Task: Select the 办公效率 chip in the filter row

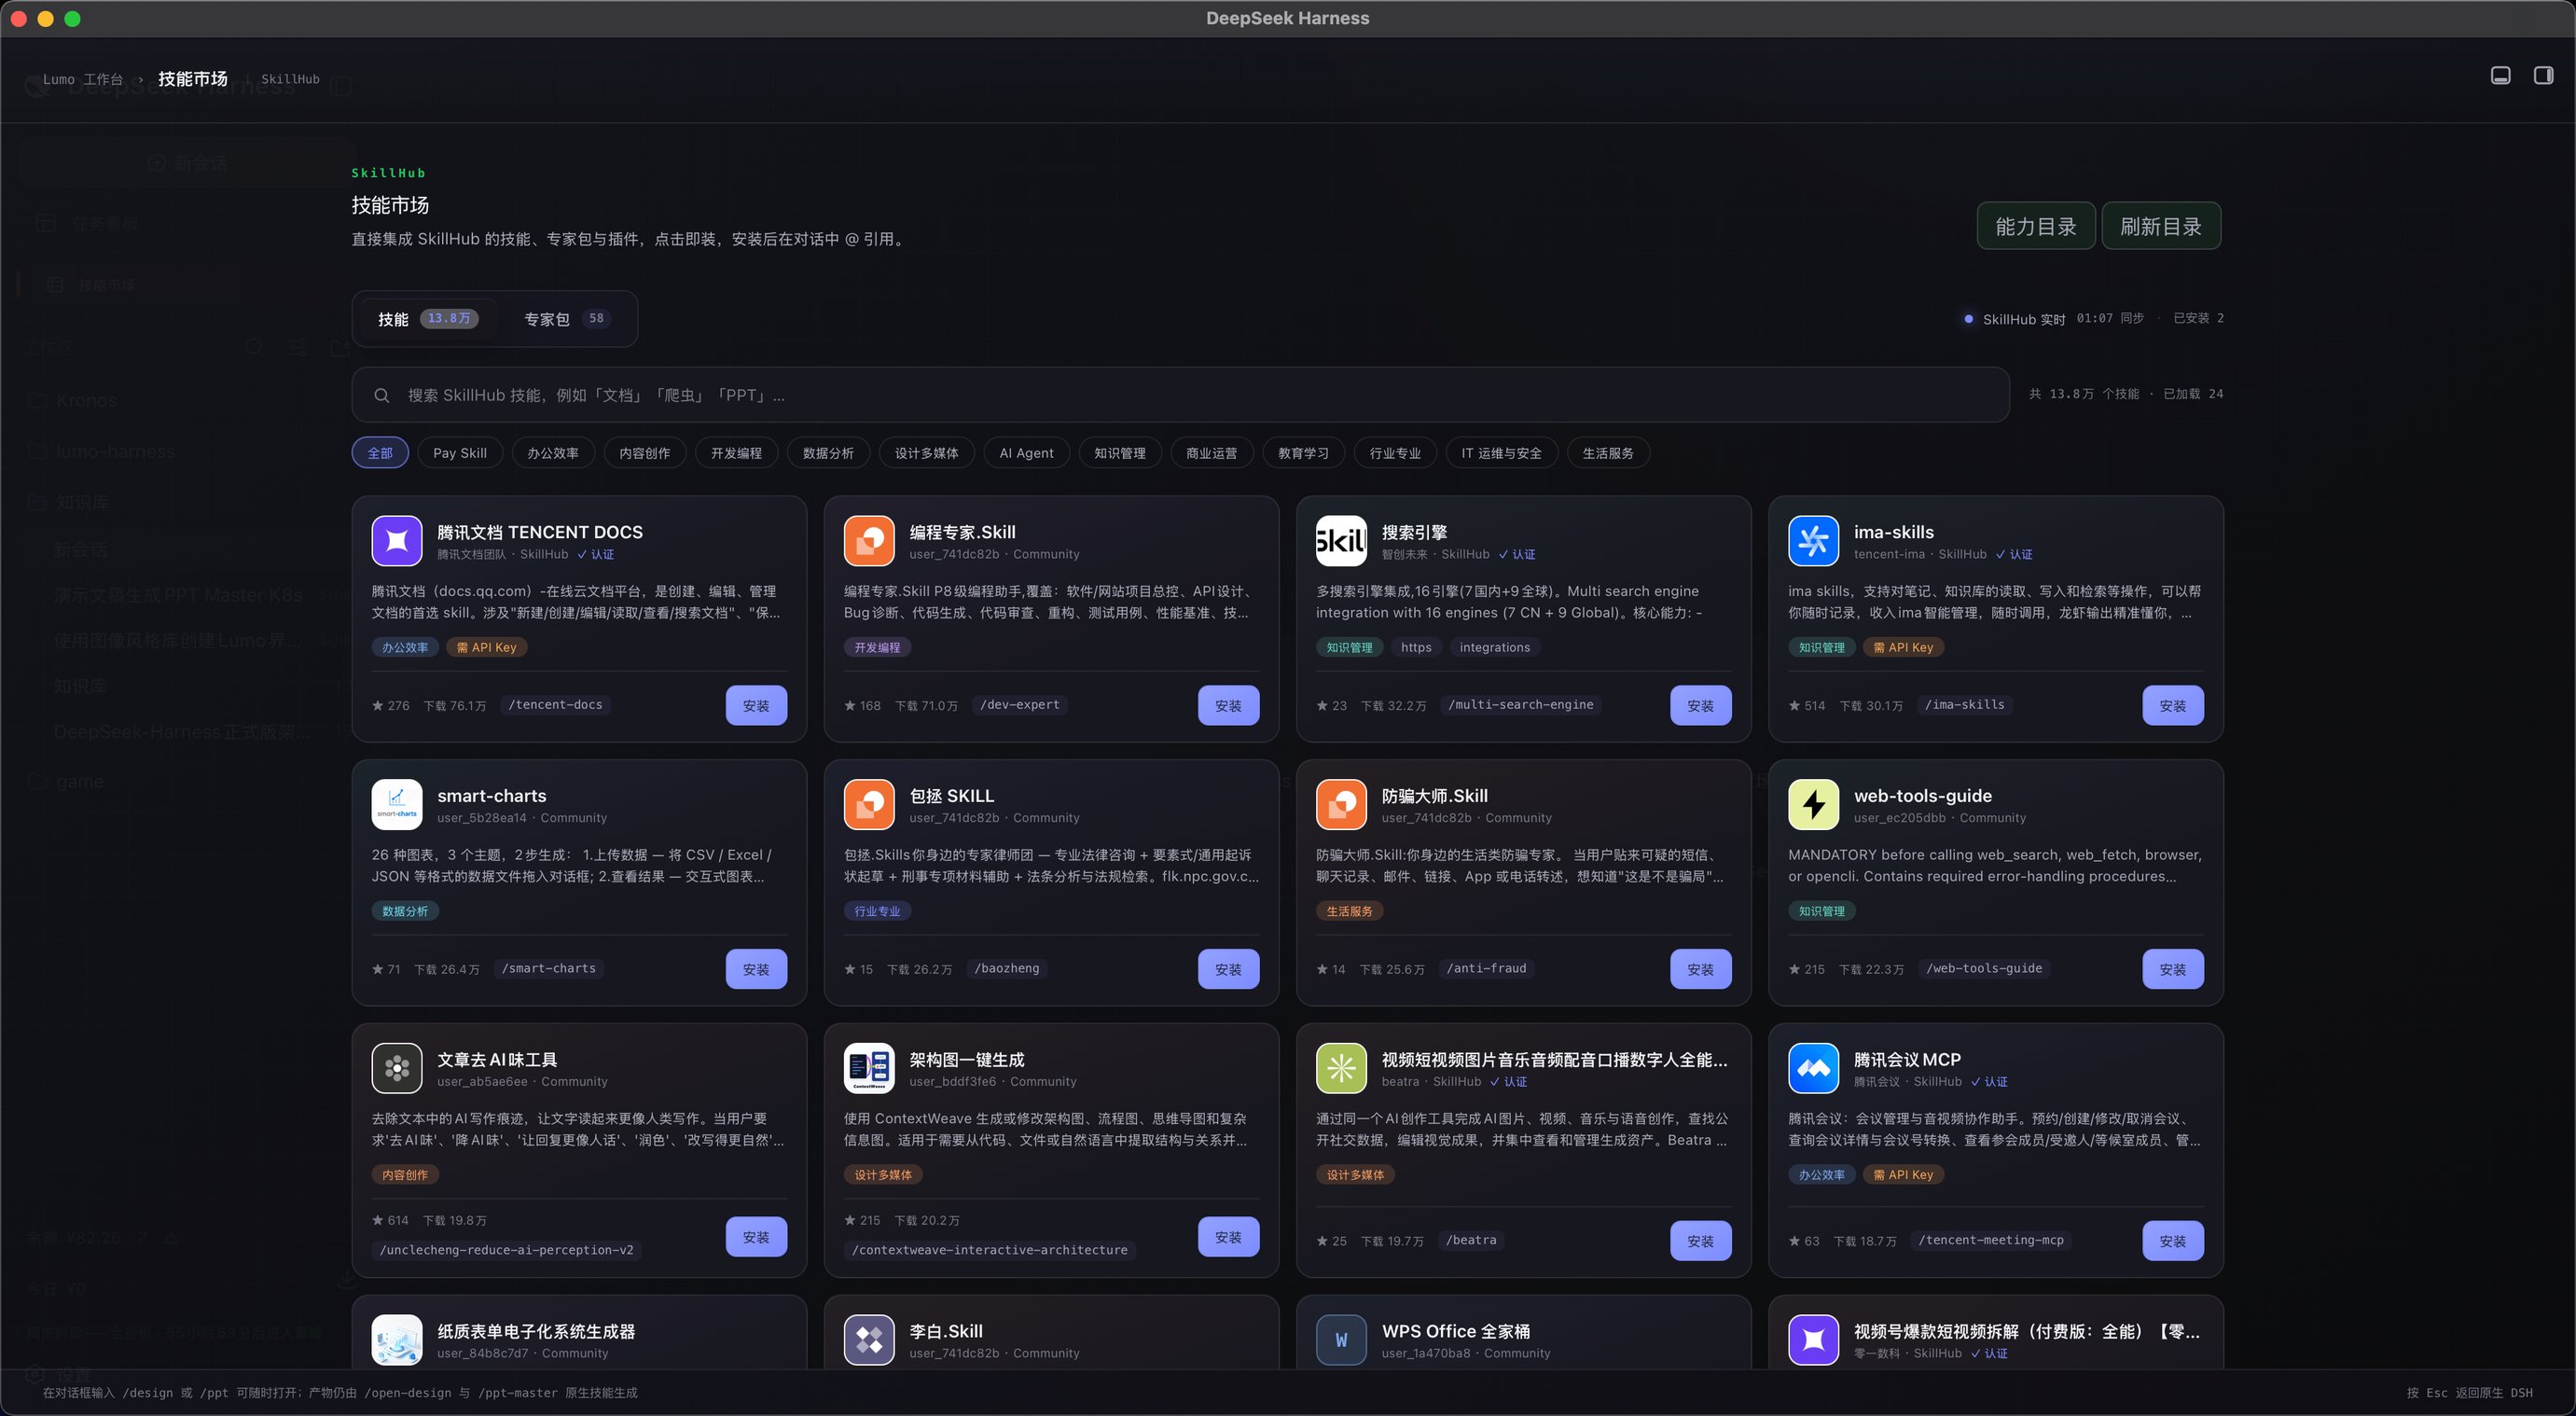Action: tap(553, 453)
